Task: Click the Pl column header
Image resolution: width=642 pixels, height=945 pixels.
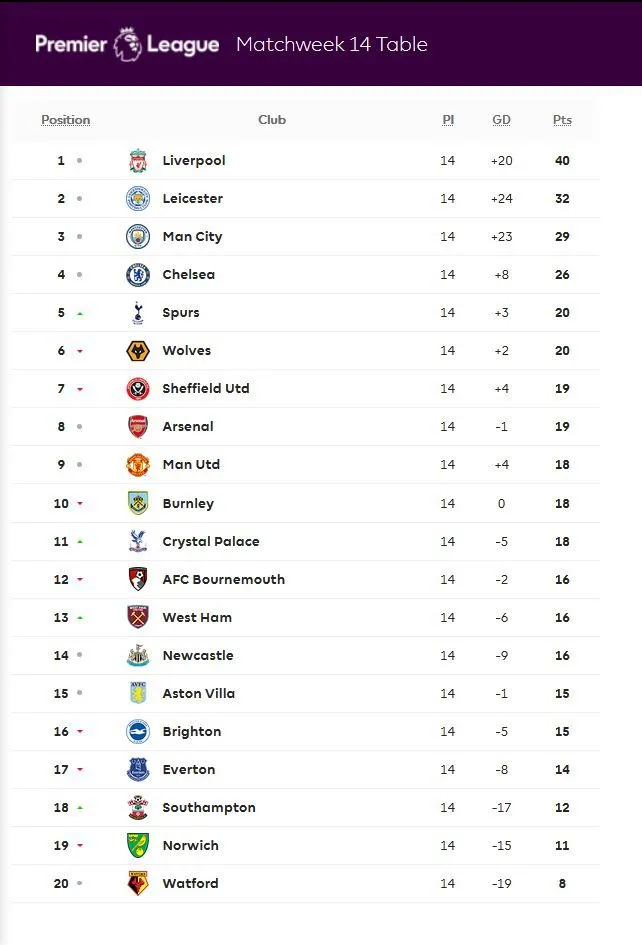Action: [448, 120]
